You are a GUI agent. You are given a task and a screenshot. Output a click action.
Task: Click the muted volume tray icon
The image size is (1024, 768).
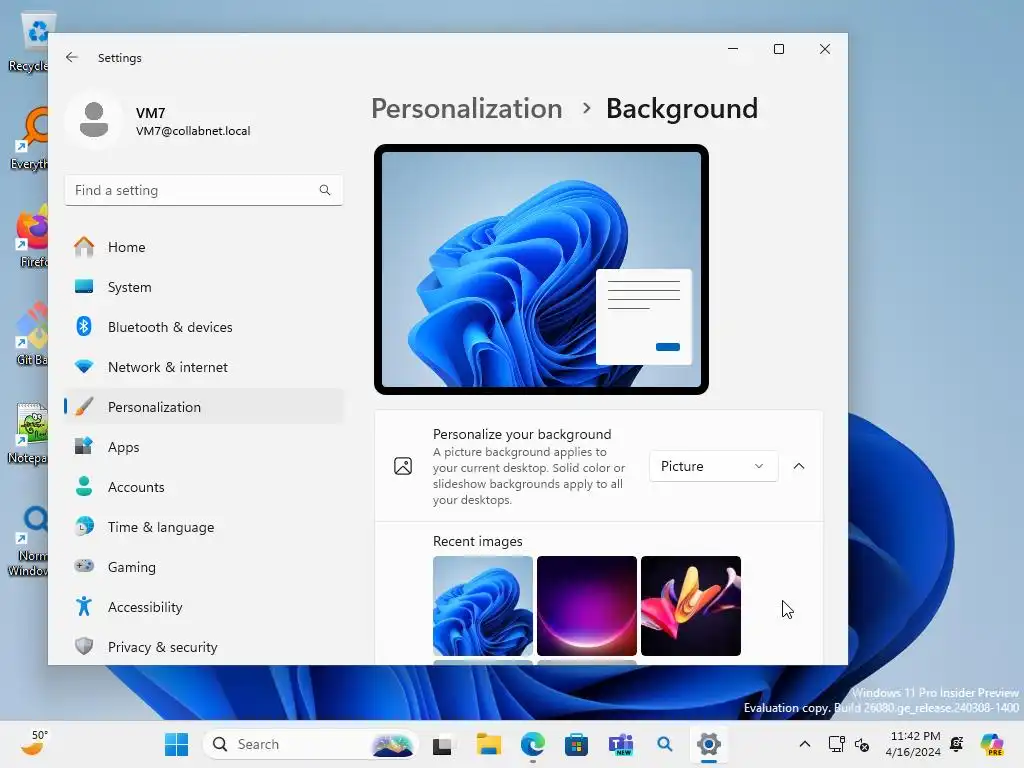coord(862,744)
